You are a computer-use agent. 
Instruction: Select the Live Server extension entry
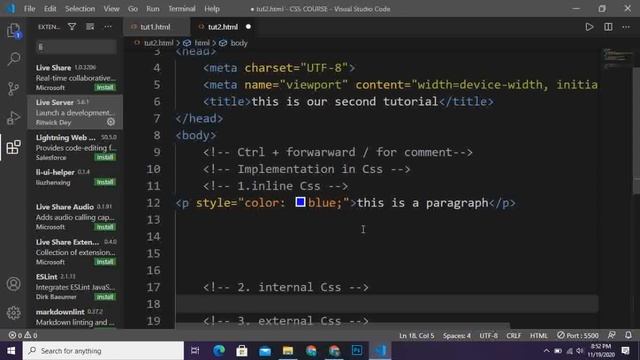(x=75, y=112)
